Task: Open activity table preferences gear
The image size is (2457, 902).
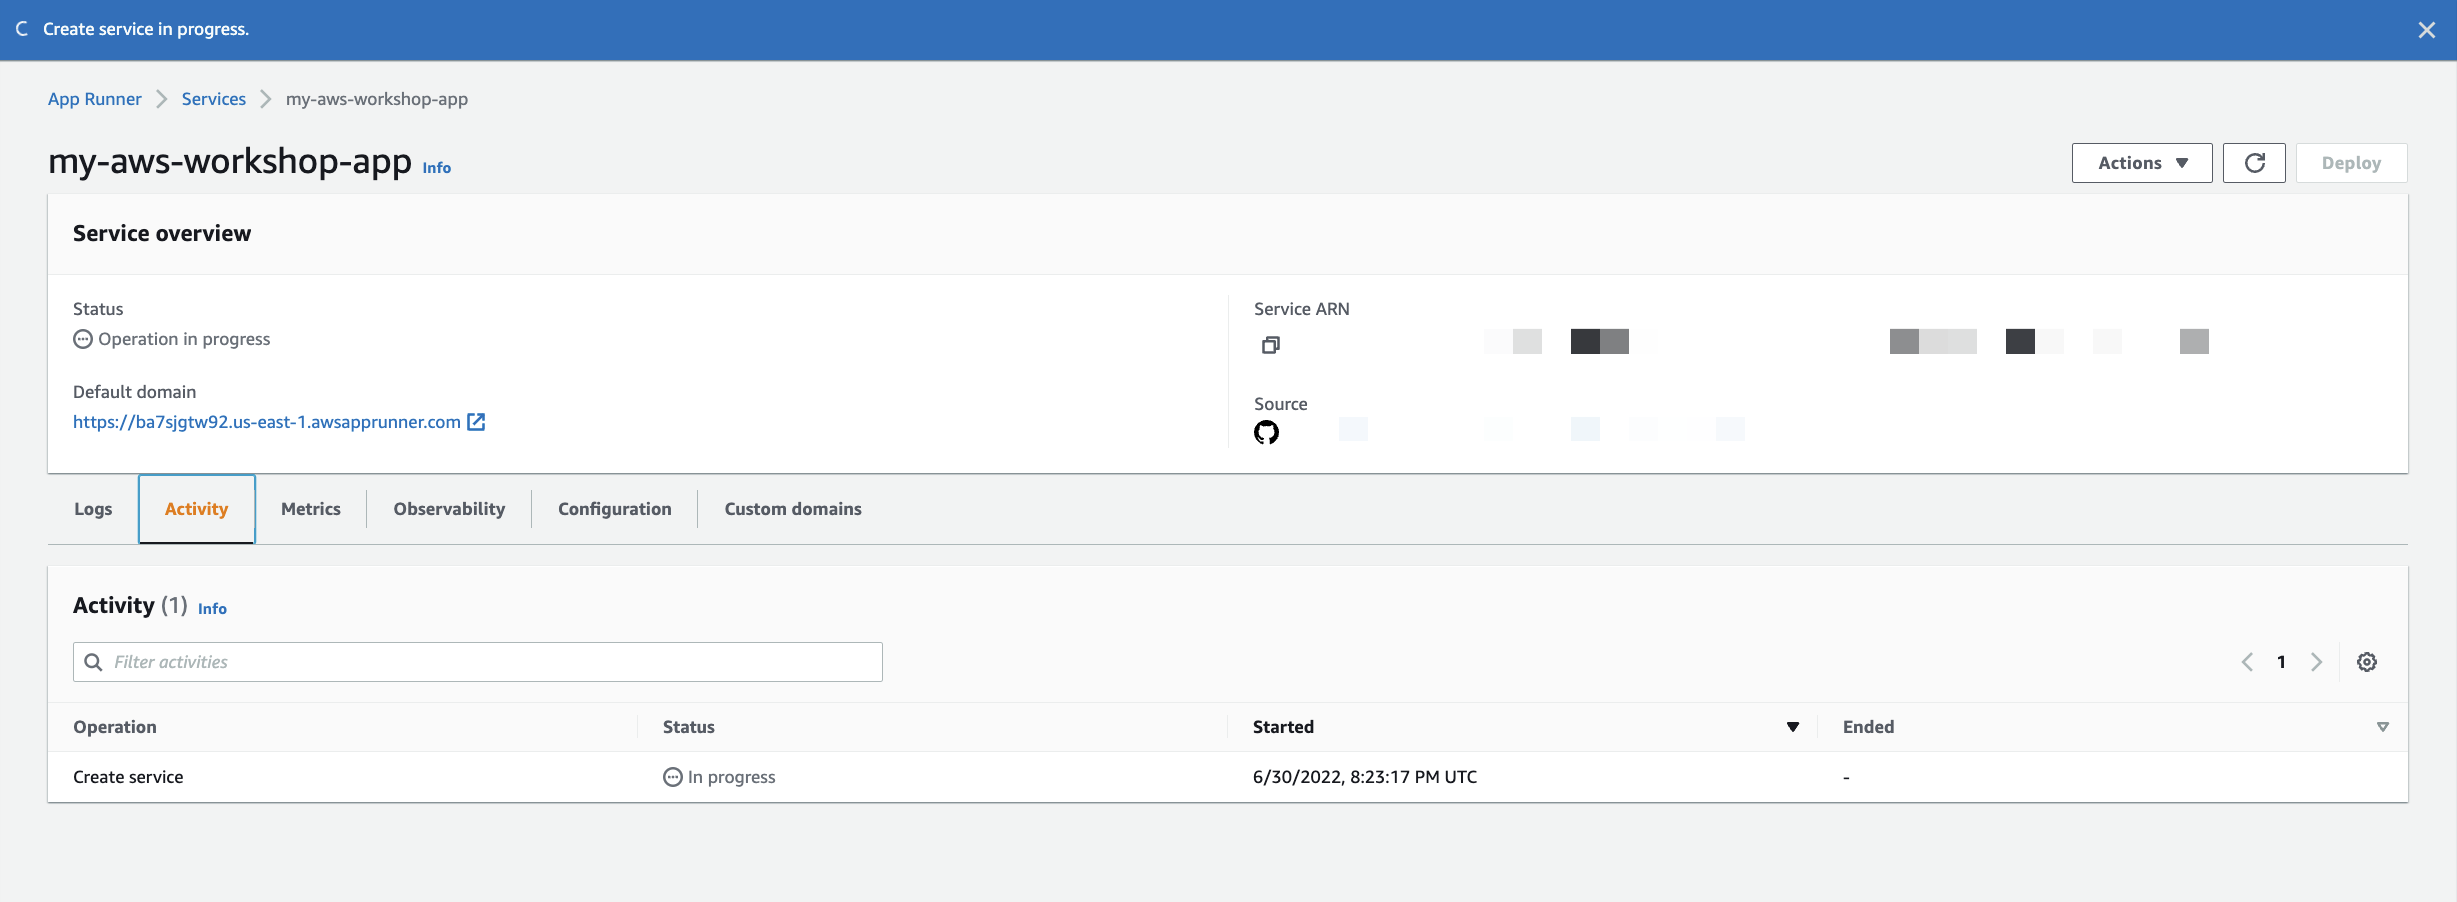Action: pos(2367,662)
